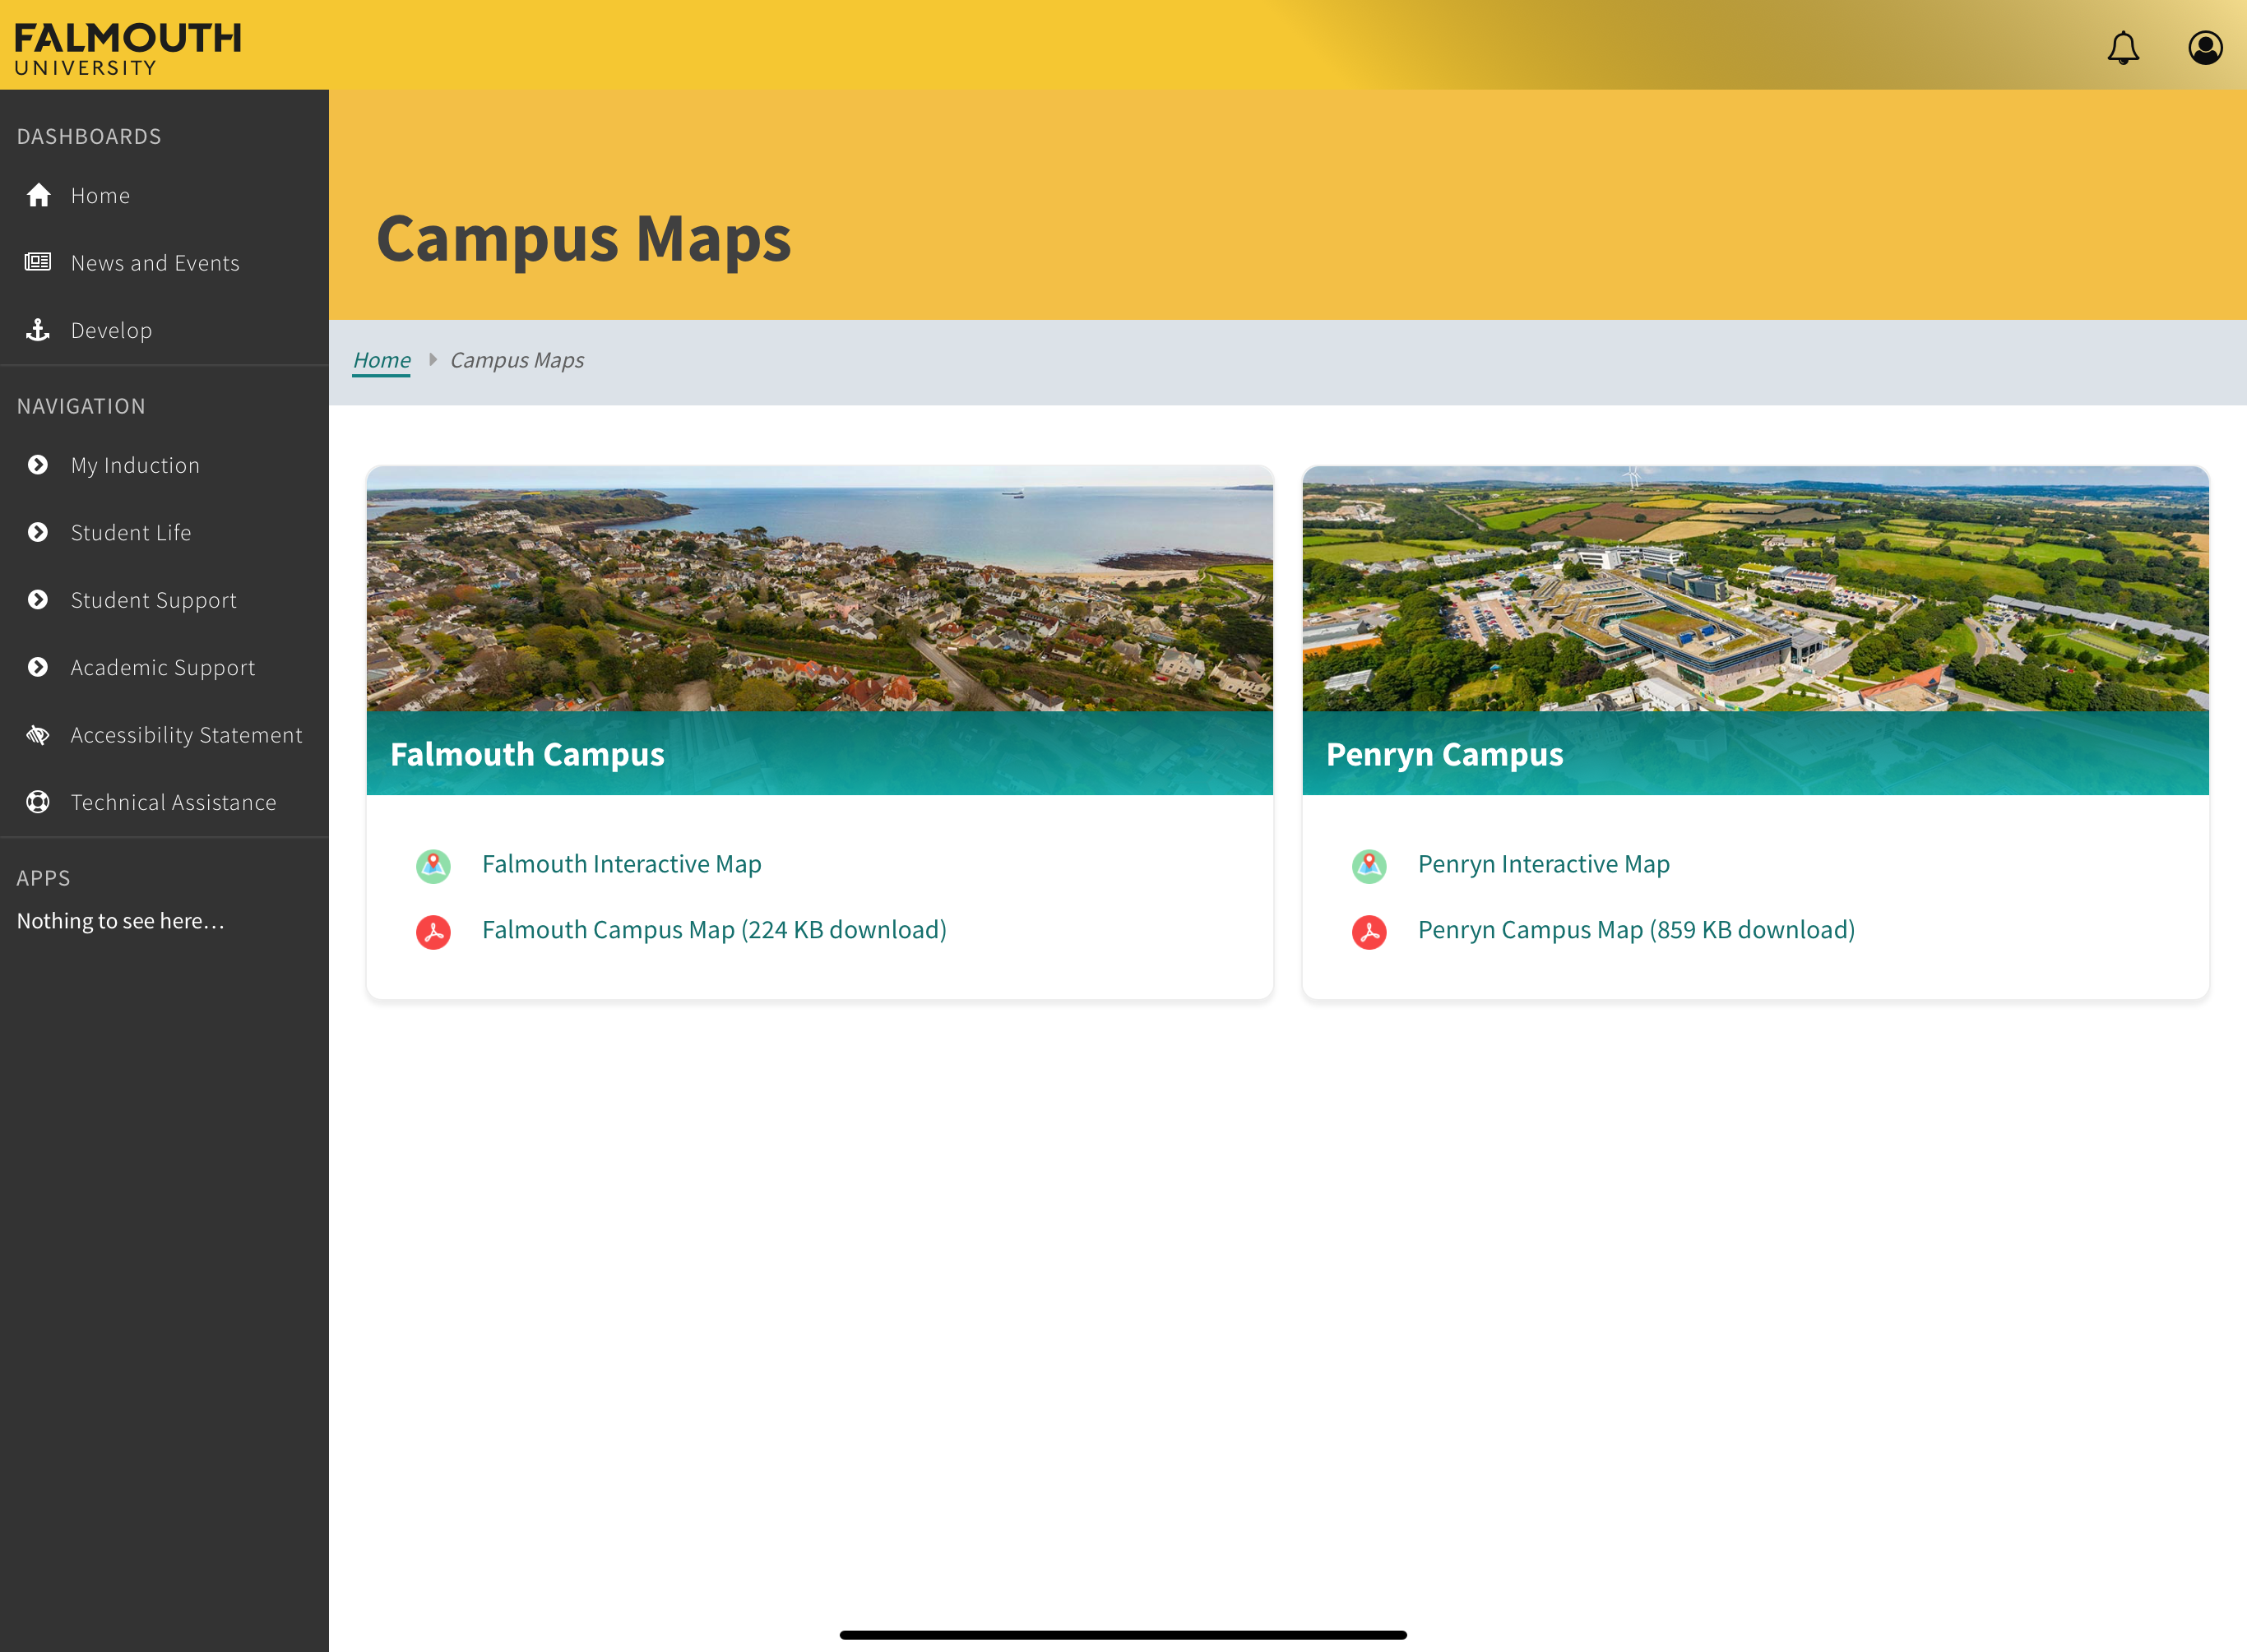Click the Penryn Campus Map PDF icon

[x=1369, y=931]
